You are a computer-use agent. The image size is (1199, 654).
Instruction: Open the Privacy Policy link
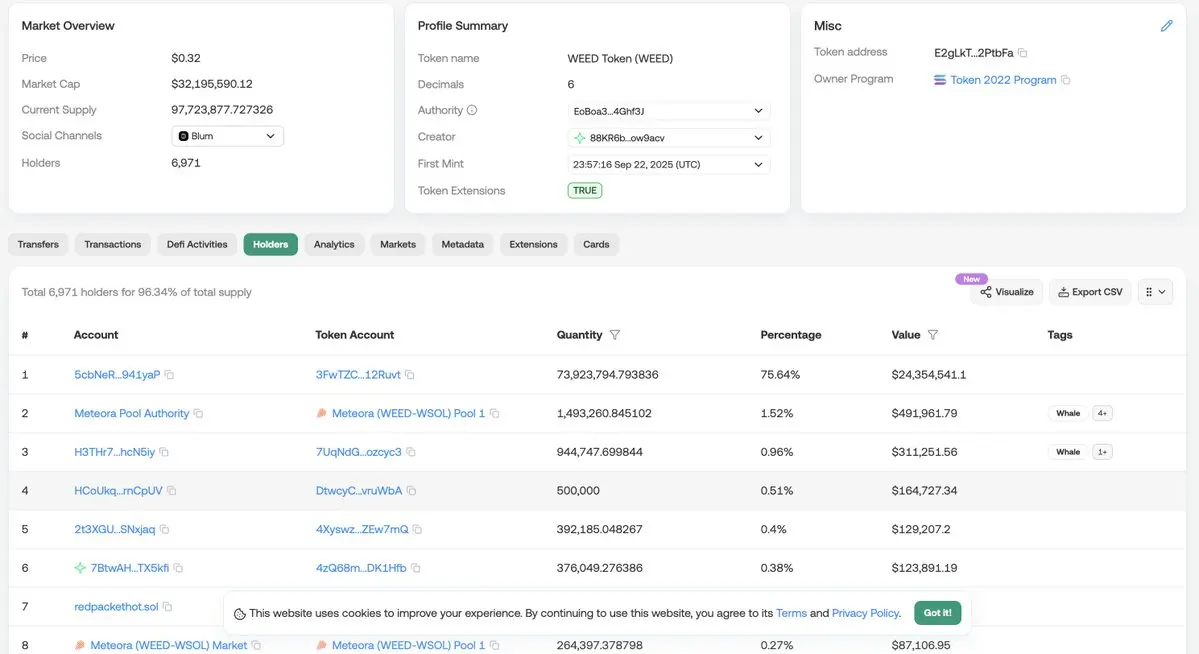coord(866,613)
